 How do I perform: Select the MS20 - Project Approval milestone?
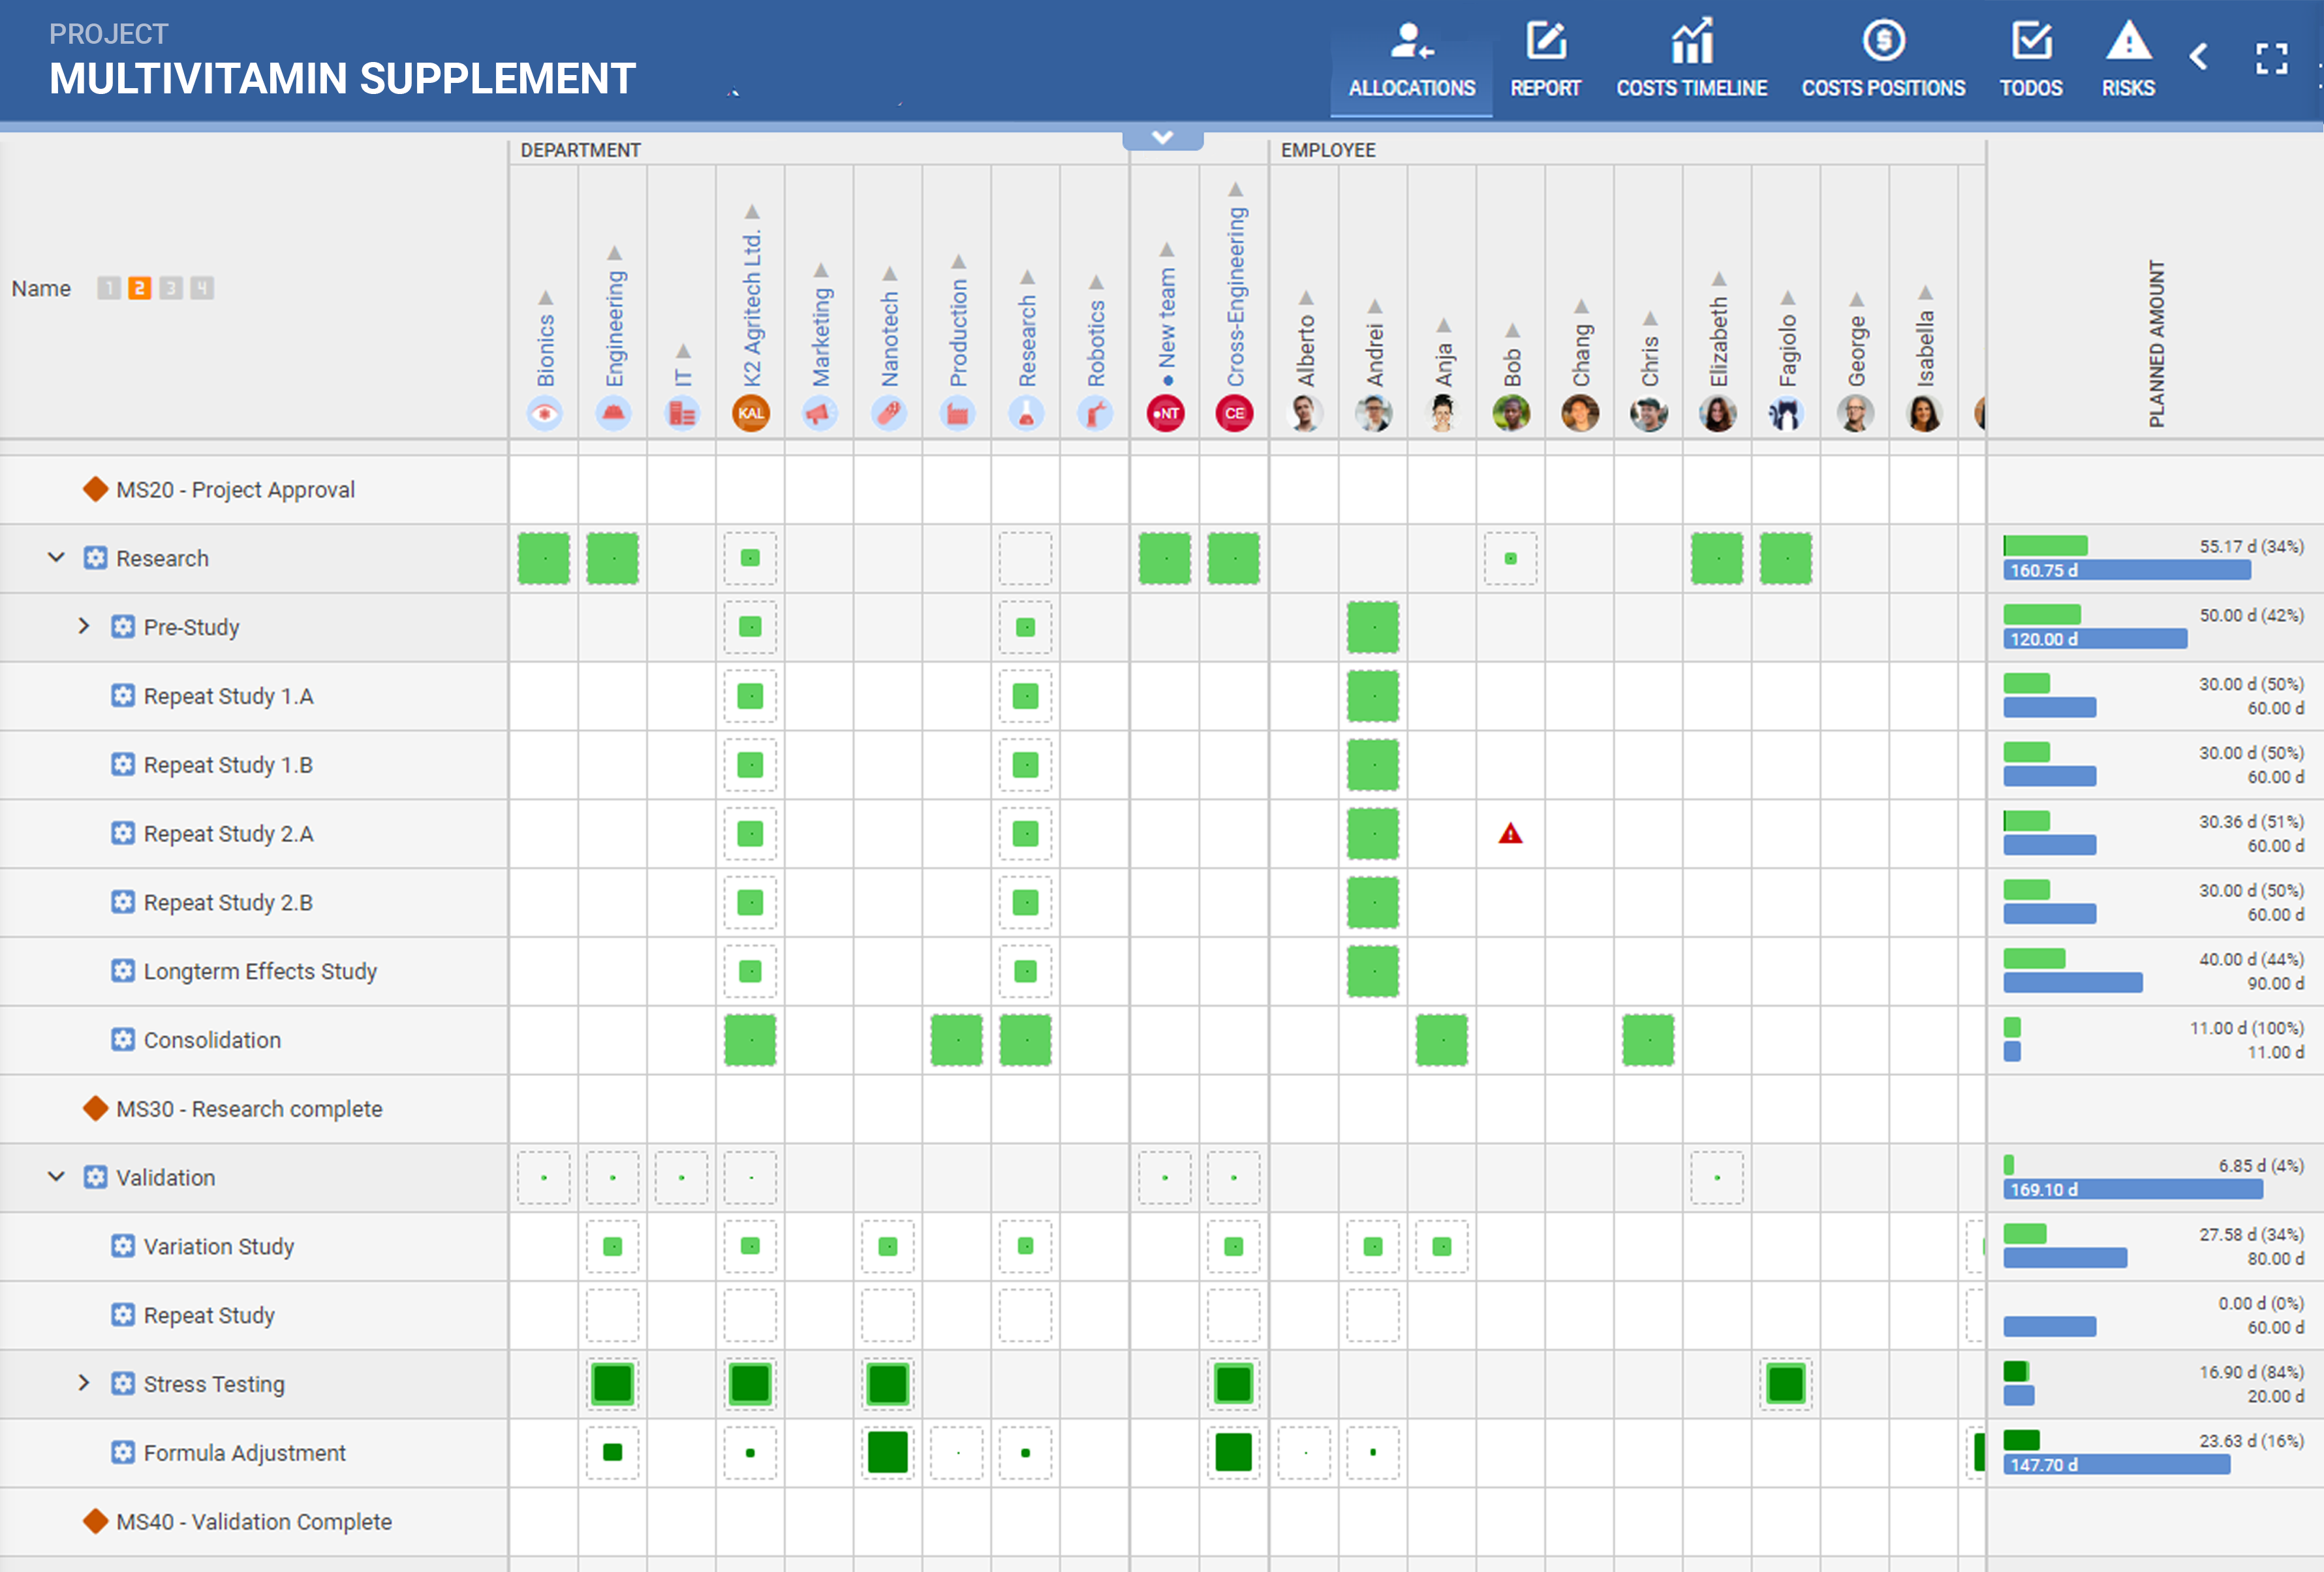(x=235, y=490)
